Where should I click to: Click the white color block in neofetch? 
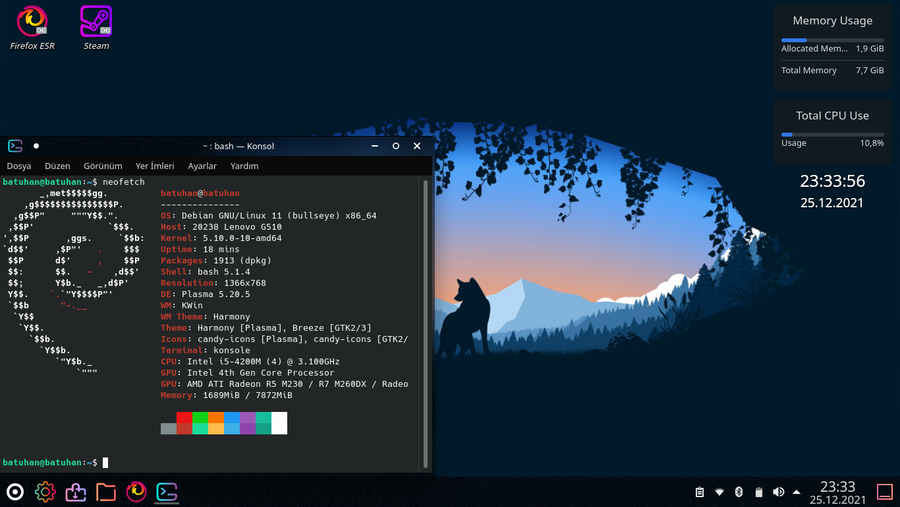click(x=279, y=423)
